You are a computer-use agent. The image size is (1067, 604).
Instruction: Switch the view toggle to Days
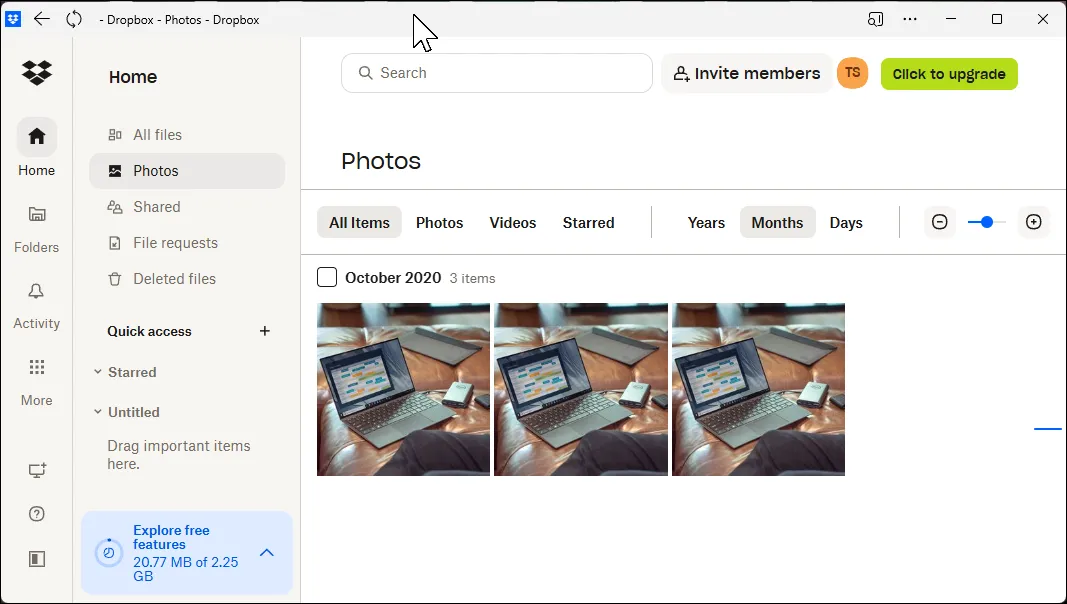point(846,222)
